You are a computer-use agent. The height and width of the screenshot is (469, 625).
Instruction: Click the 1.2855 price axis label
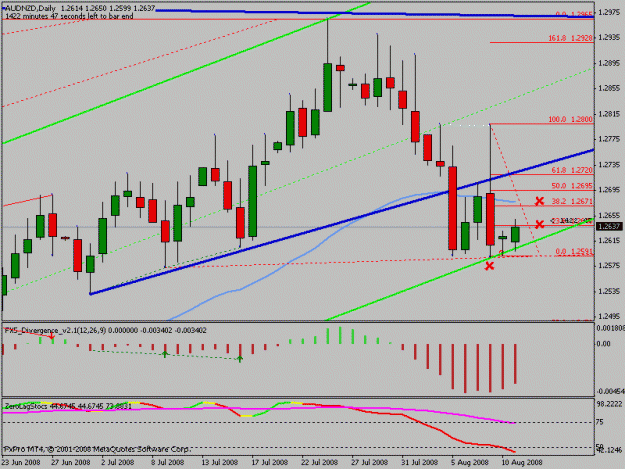click(x=609, y=88)
